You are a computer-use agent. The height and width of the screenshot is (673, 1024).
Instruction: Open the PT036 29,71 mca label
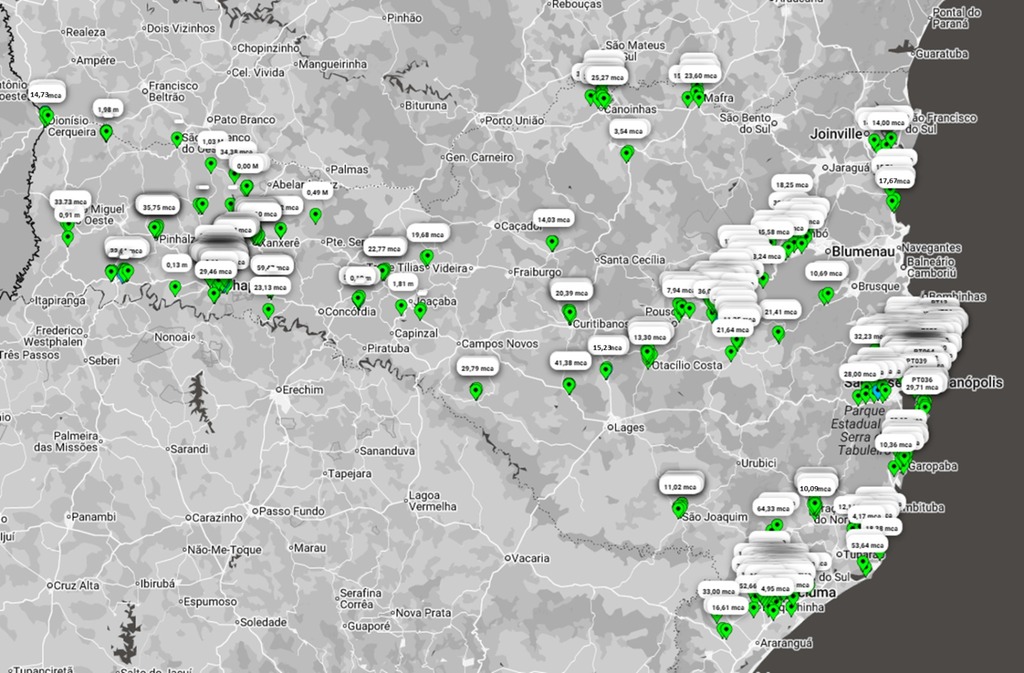(920, 384)
